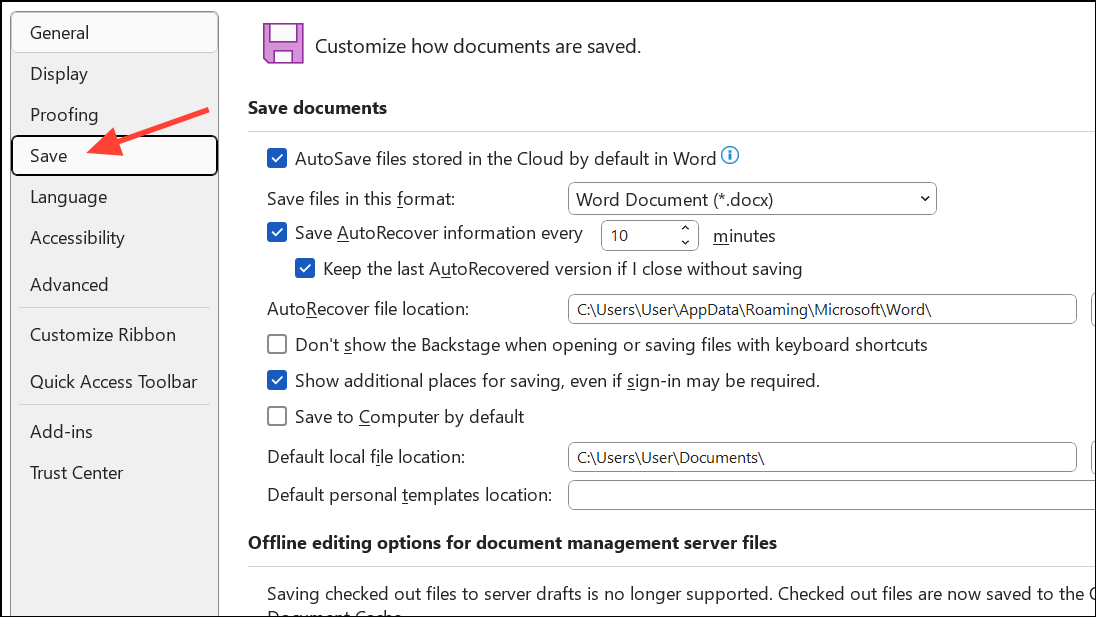Enable 'Save to Computer by default'
The image size is (1096, 617).
[277, 416]
